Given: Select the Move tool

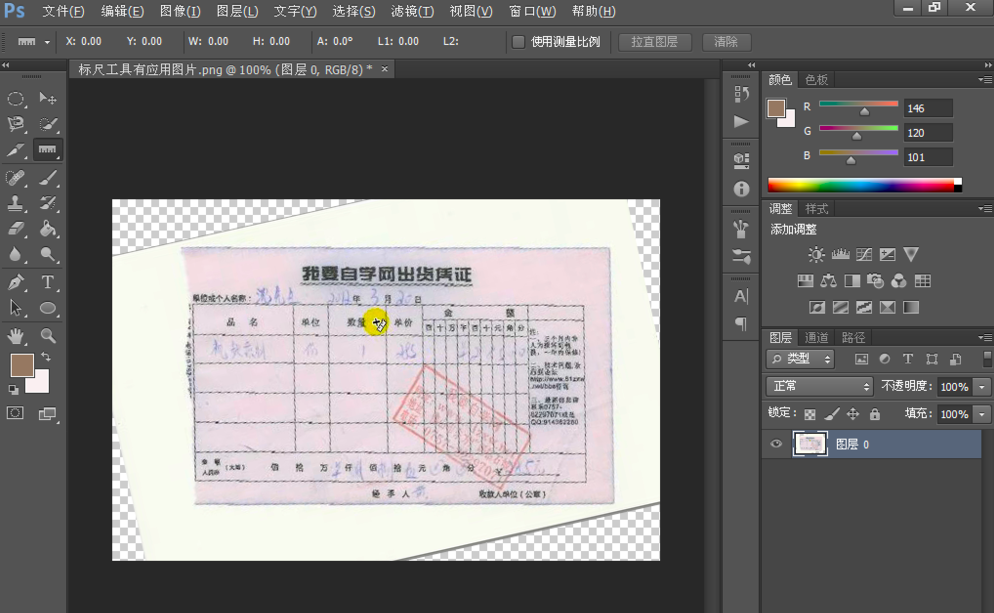Looking at the screenshot, I should 47,97.
